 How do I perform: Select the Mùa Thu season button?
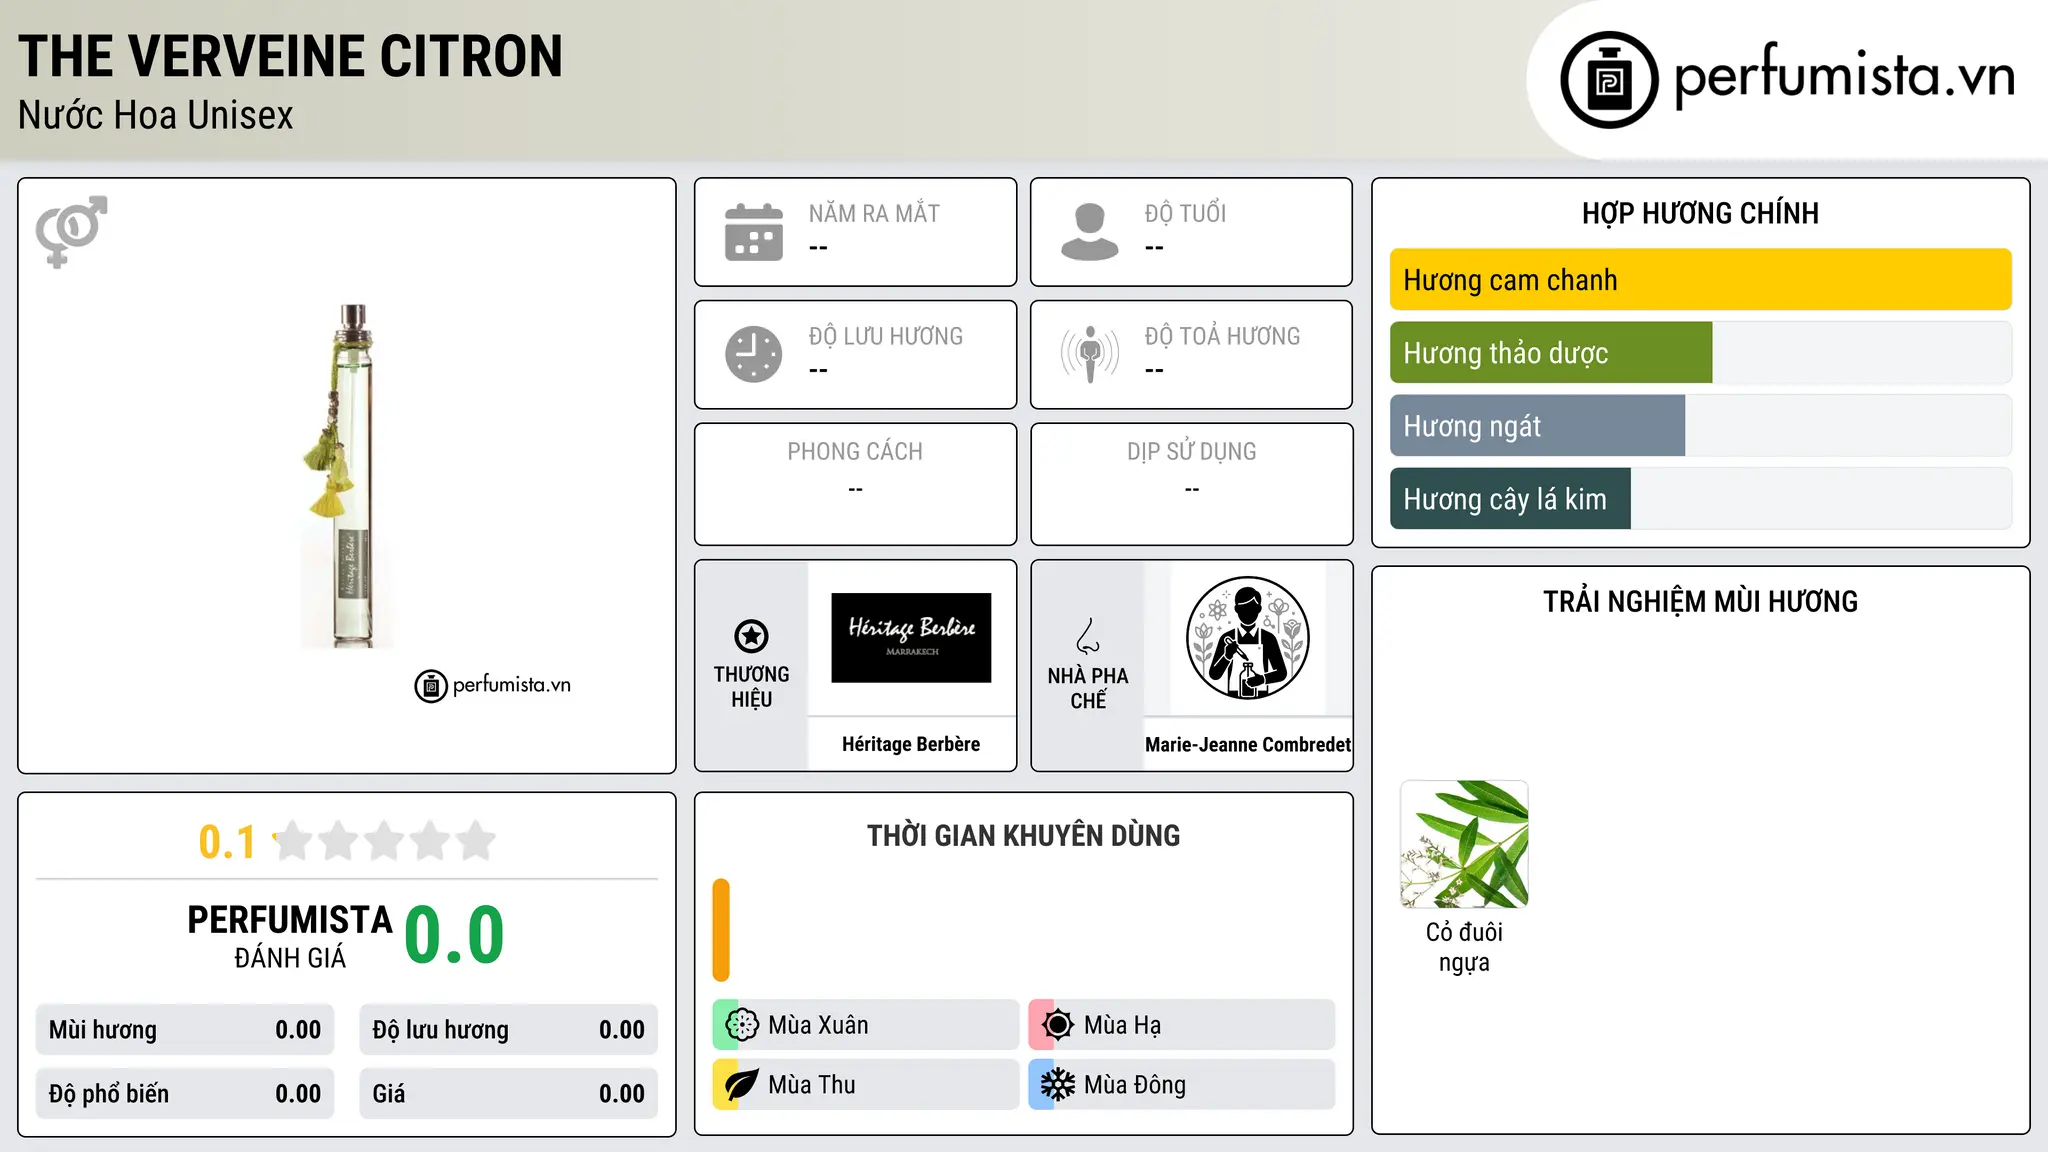click(x=866, y=1085)
